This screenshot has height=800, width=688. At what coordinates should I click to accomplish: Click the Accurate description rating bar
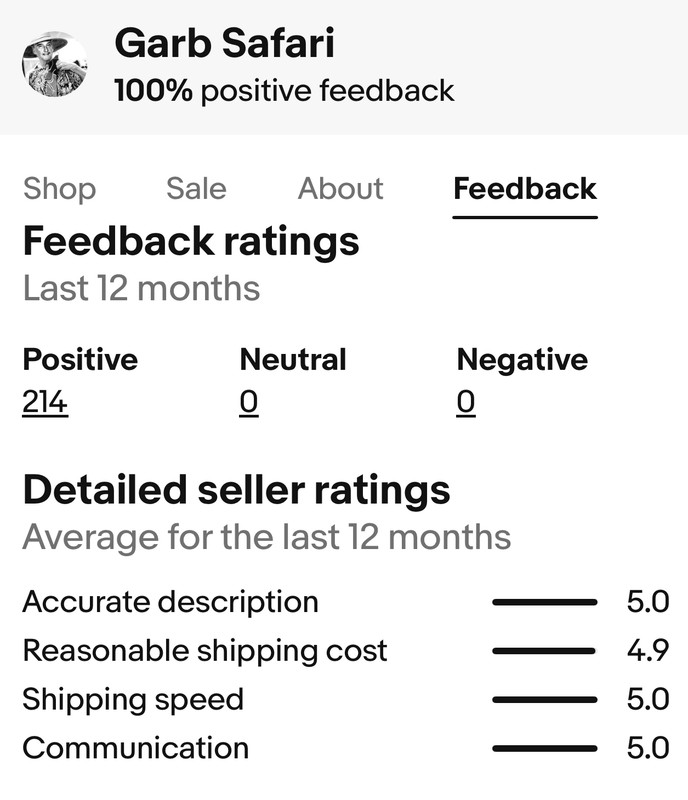[x=545, y=602]
